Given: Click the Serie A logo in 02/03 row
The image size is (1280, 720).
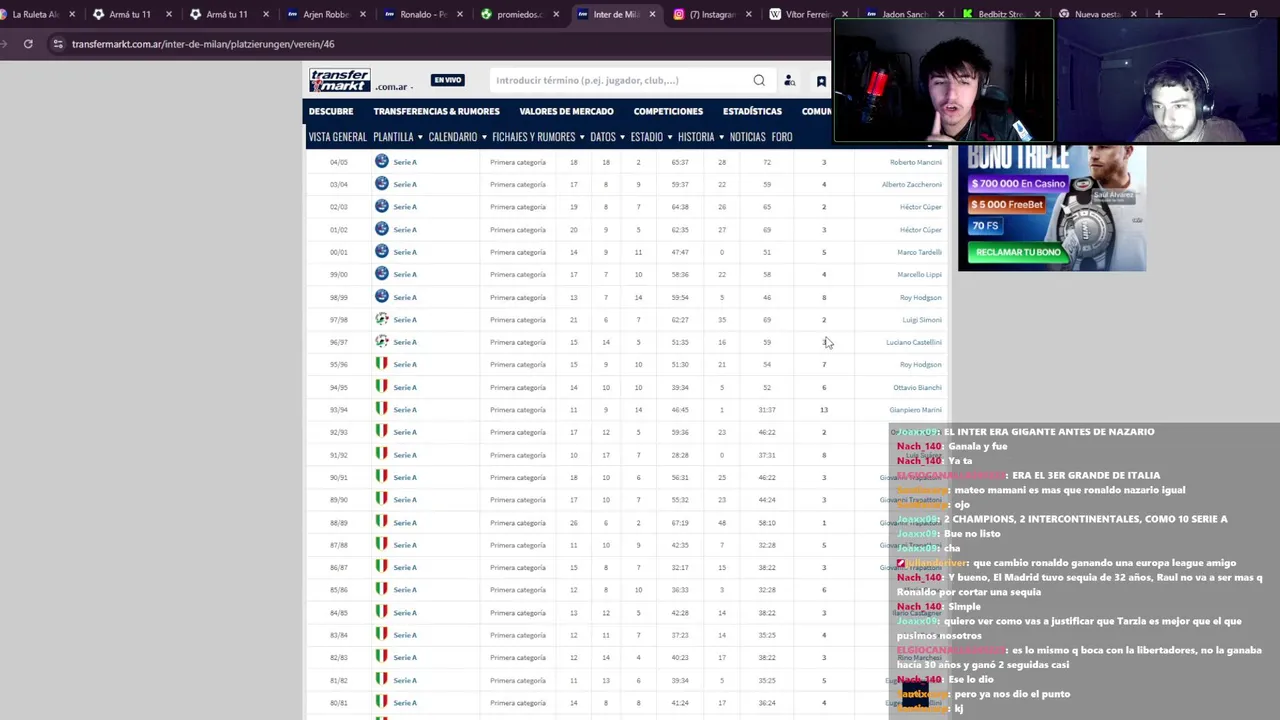Looking at the screenshot, I should (381, 206).
